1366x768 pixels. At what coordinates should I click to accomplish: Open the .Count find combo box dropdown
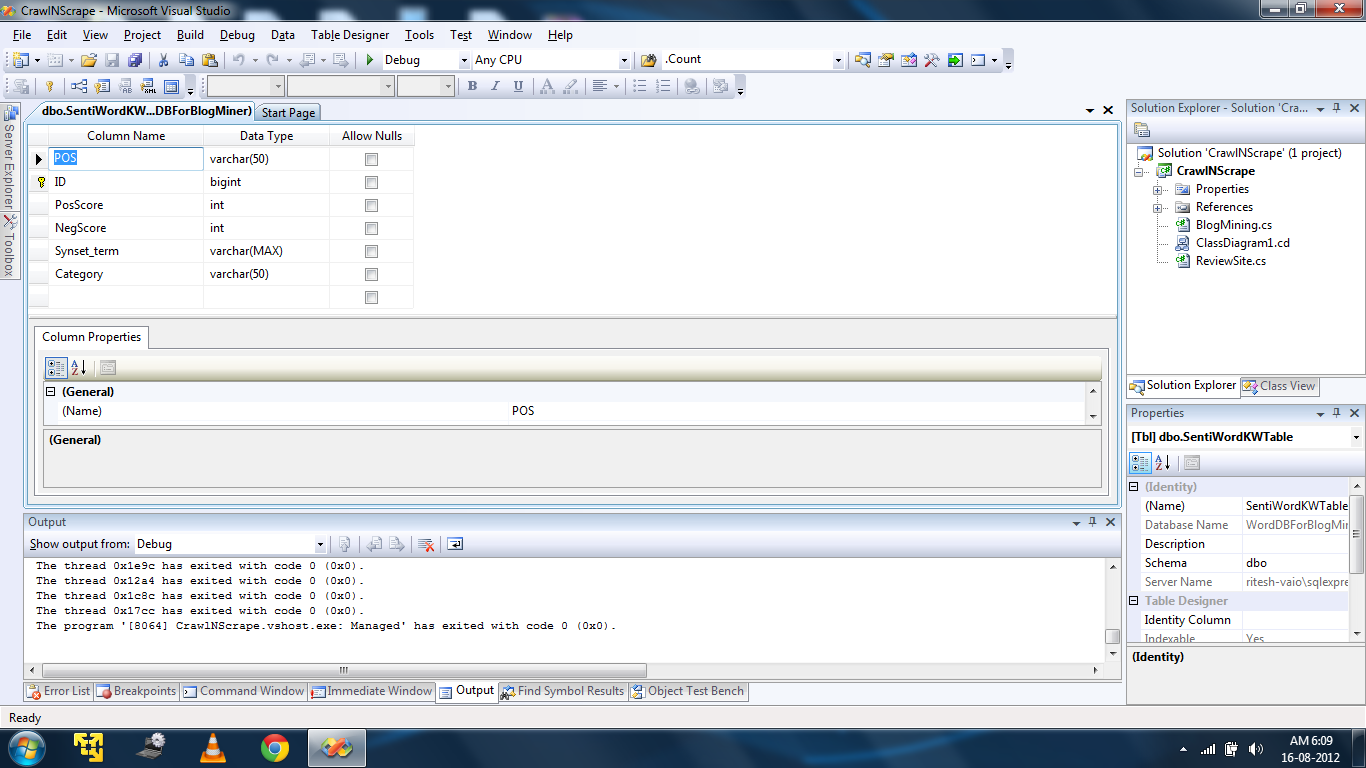(839, 60)
